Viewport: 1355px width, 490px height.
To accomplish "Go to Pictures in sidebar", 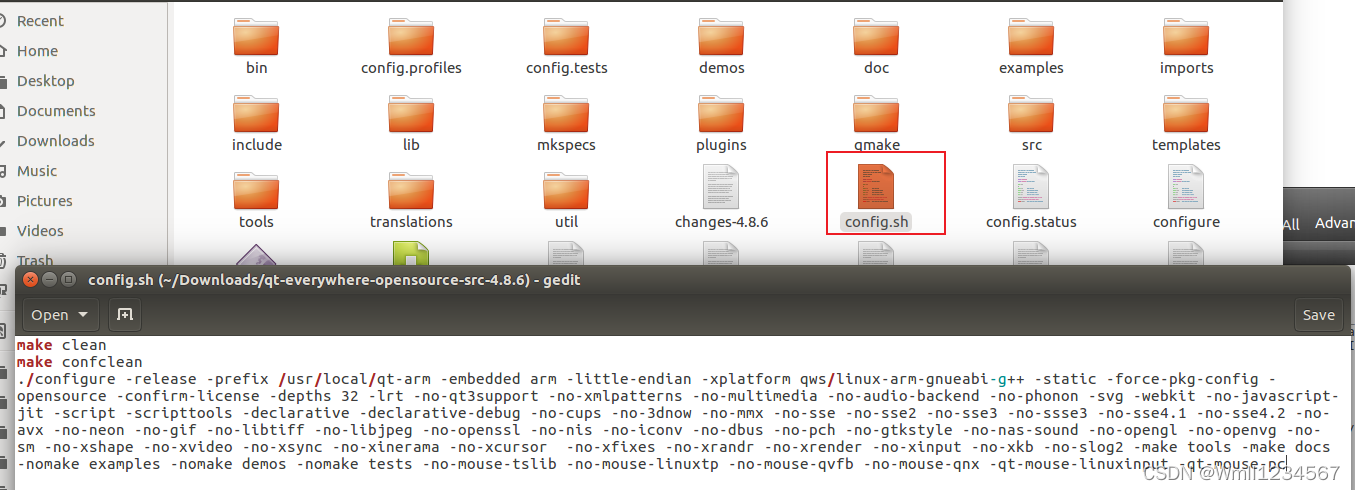I will (44, 201).
